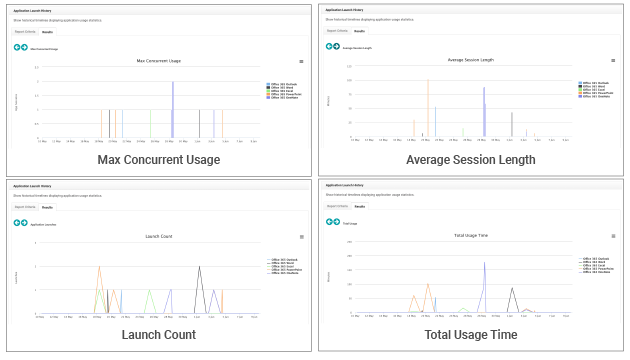Screen dimensions: 630x360
Task: Switch to Report Criteria tab in Total Usage panel
Action: click(x=338, y=206)
